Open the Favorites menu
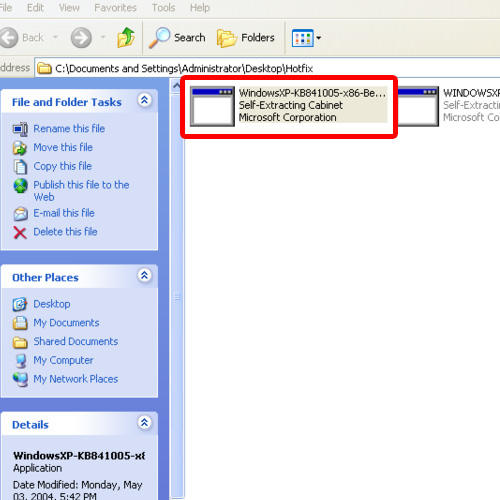Screen dimensions: 500x500 coord(115,7)
